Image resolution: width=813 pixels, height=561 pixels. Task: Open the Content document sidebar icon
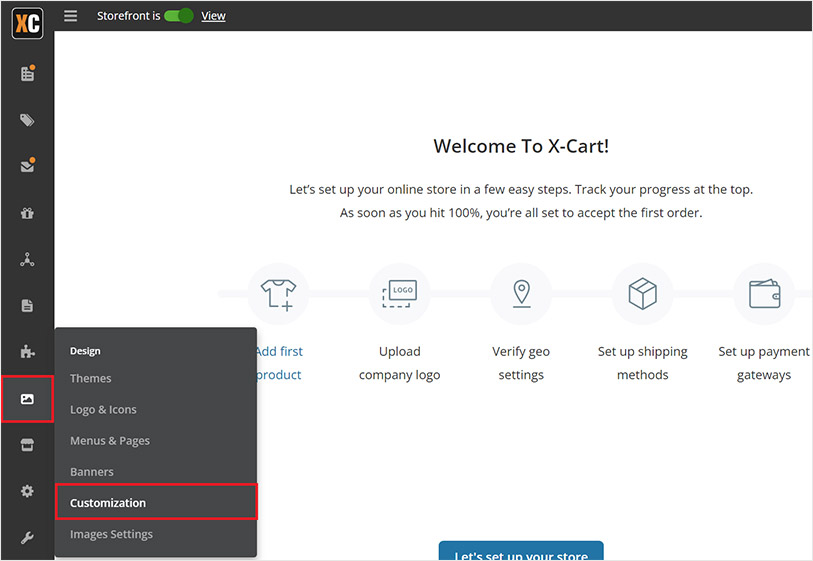tap(27, 305)
